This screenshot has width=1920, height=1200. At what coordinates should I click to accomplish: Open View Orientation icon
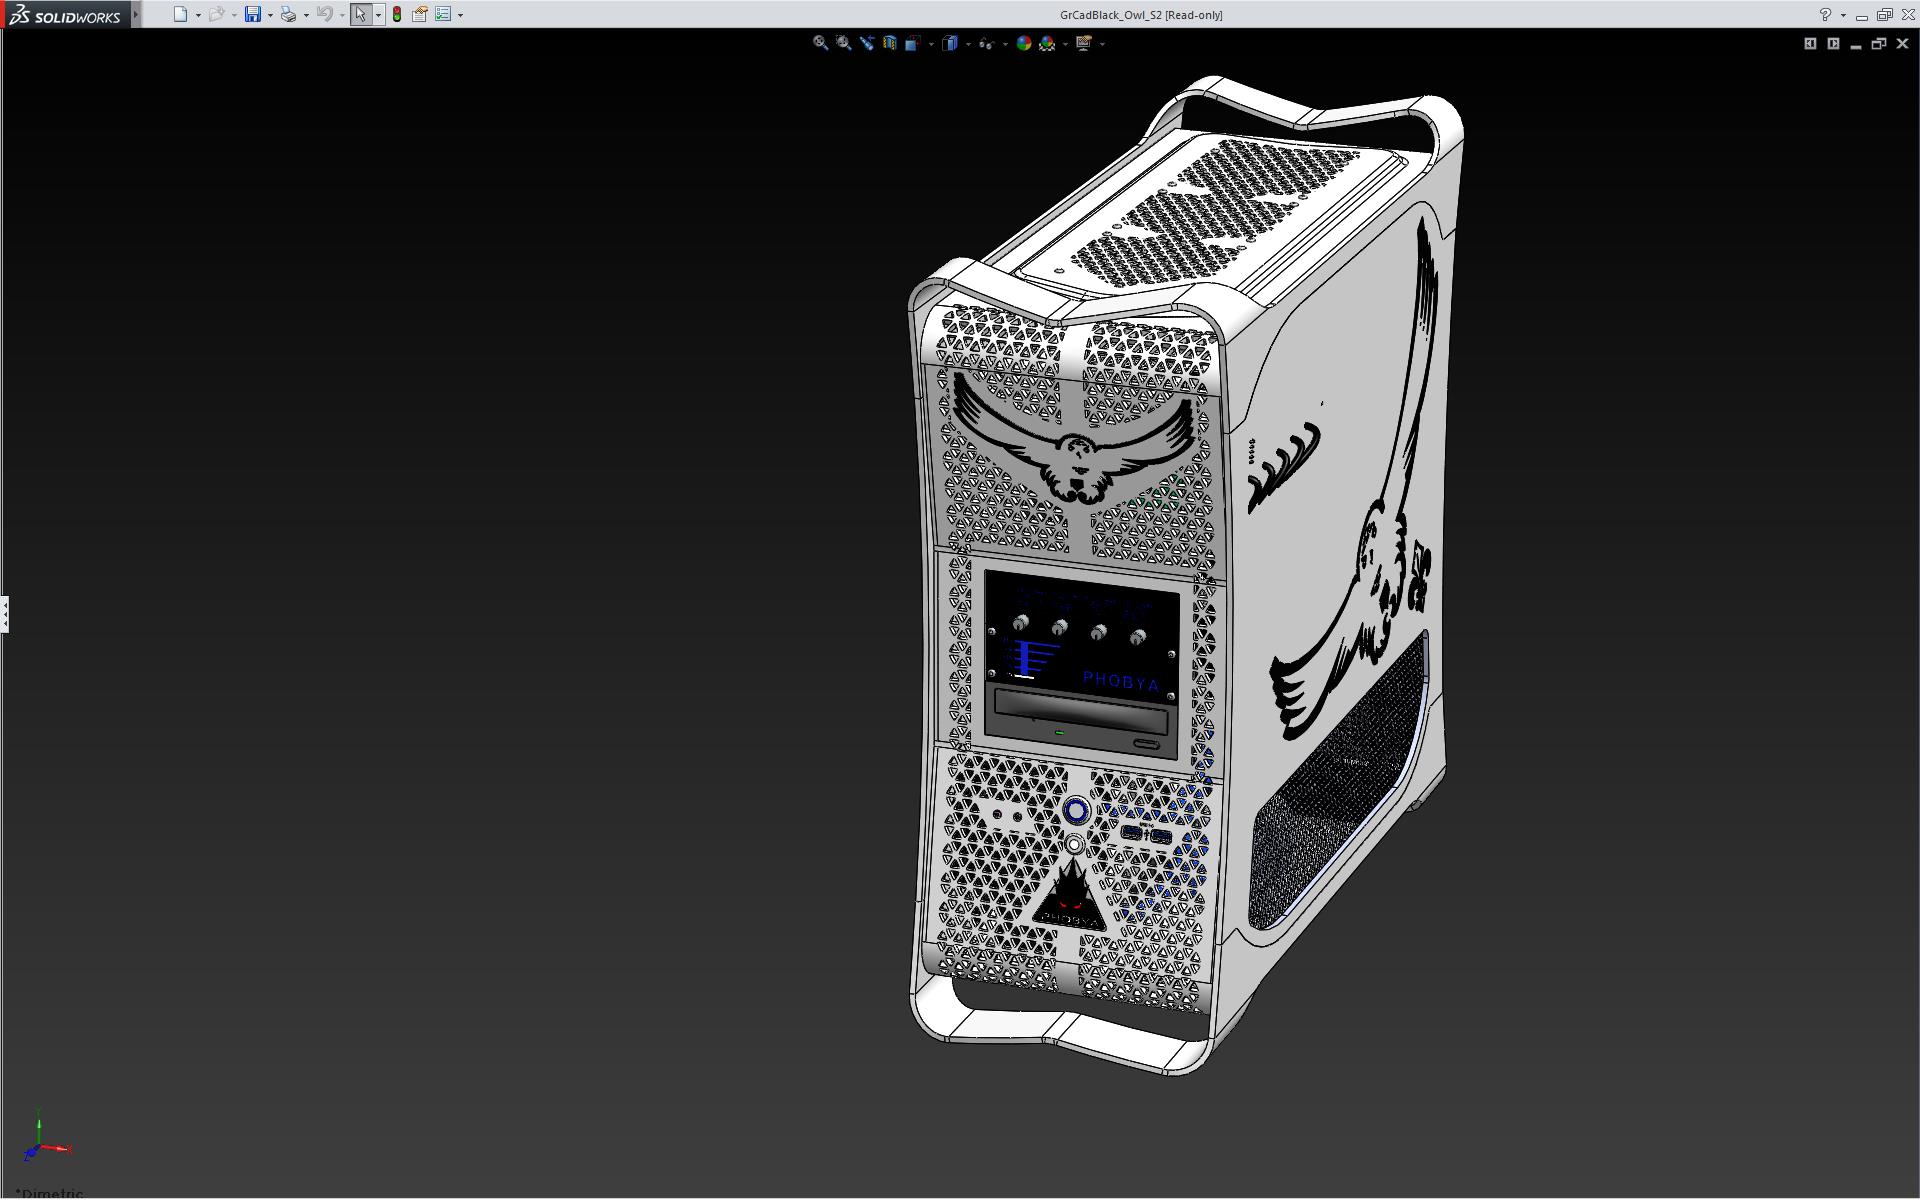pyautogui.click(x=913, y=43)
